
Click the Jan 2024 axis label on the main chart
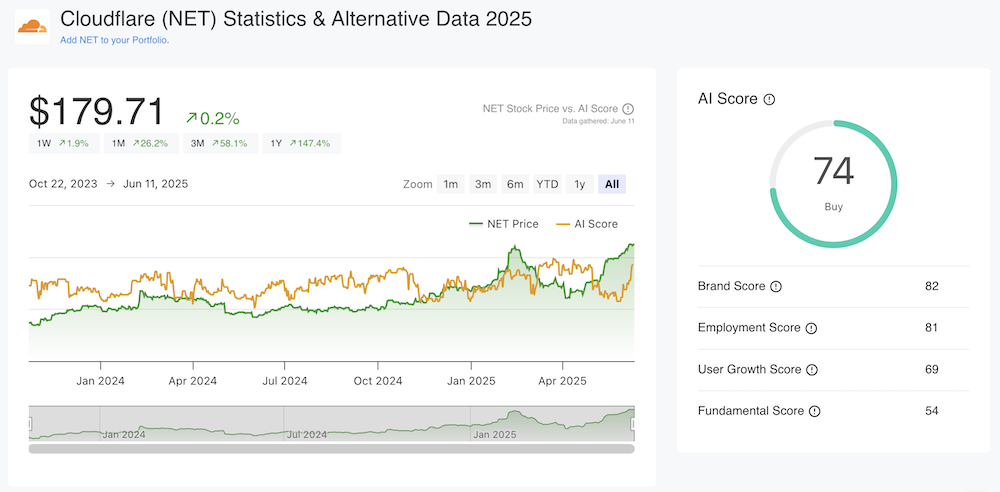pos(101,382)
